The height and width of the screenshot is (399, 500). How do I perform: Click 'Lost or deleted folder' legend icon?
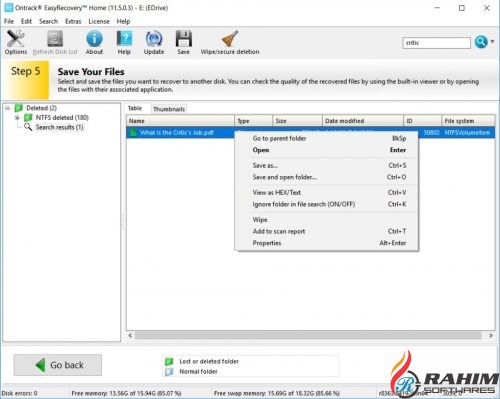tap(169, 361)
